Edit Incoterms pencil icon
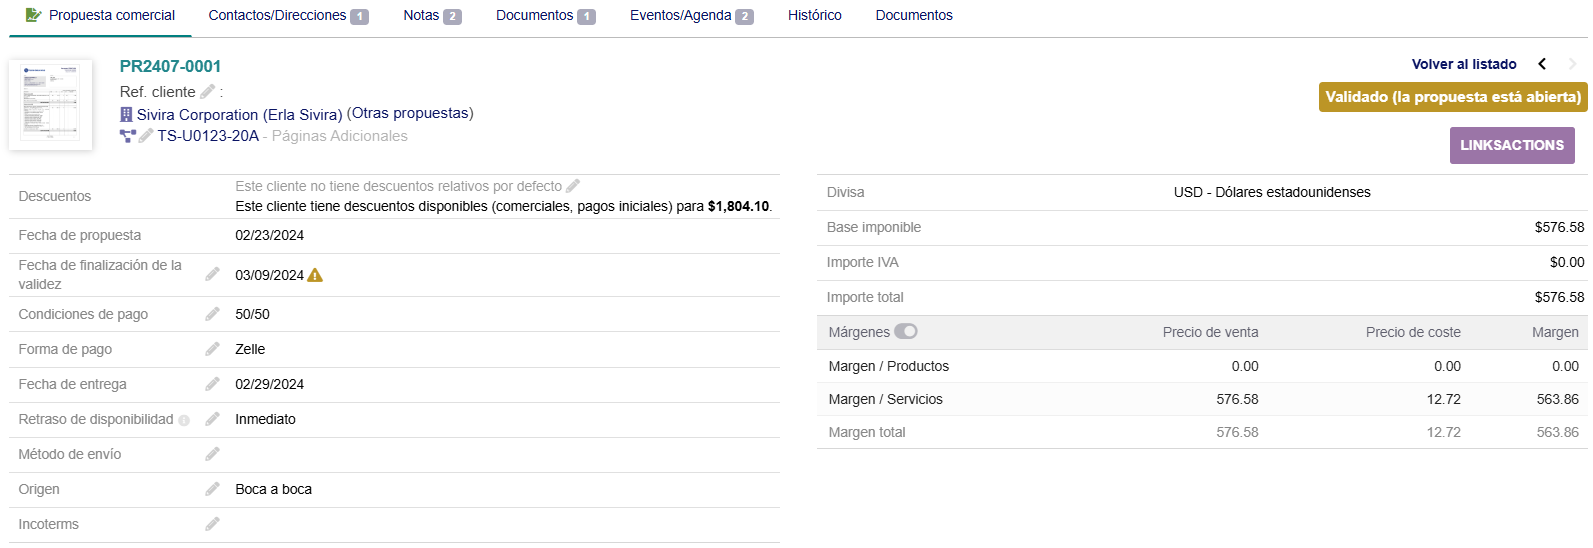The width and height of the screenshot is (1593, 548). 212,524
